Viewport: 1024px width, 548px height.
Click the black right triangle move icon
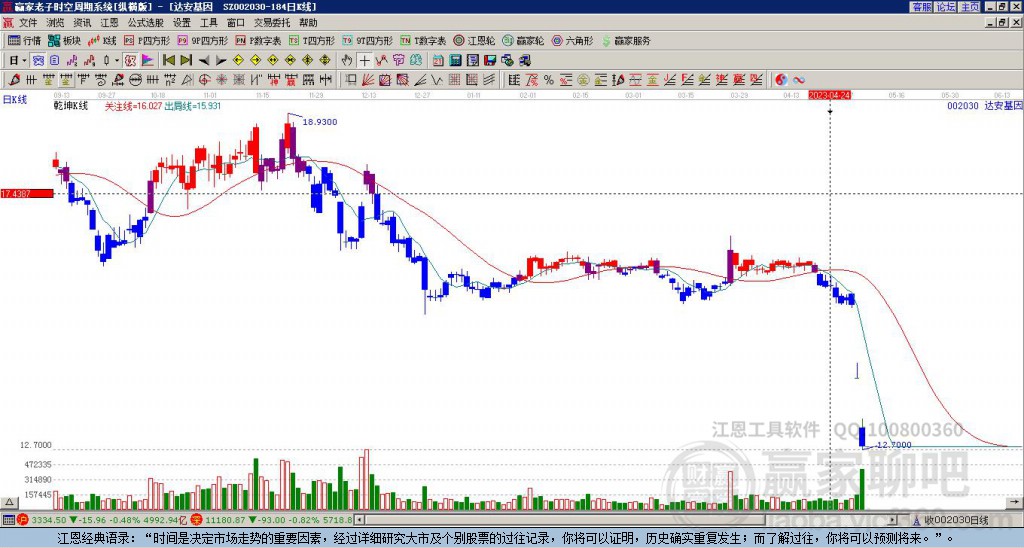pos(221,60)
